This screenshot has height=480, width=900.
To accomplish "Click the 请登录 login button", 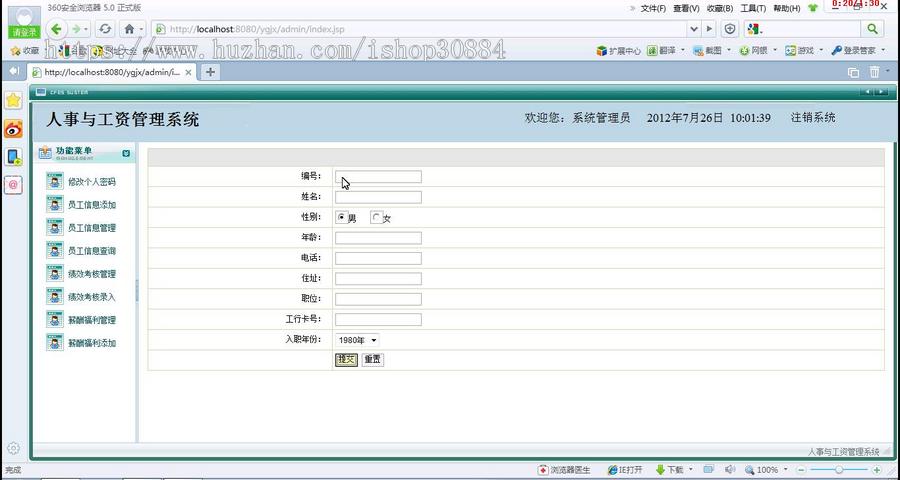I will pyautogui.click(x=25, y=32).
